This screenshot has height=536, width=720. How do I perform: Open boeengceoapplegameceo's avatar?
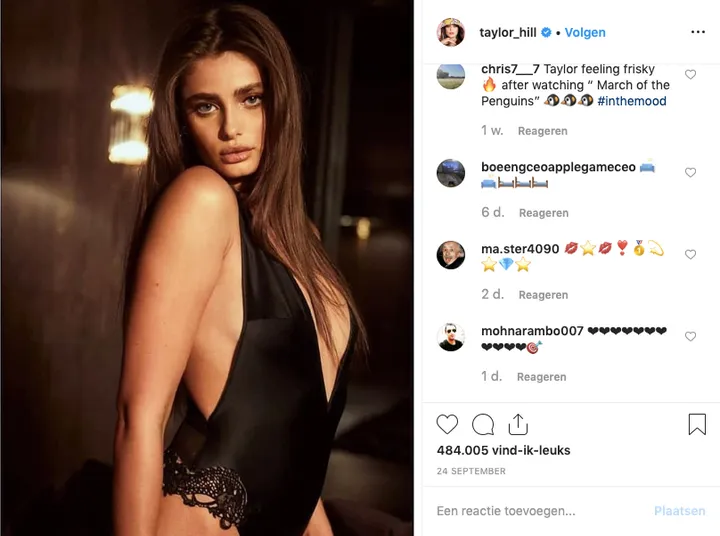(450, 173)
